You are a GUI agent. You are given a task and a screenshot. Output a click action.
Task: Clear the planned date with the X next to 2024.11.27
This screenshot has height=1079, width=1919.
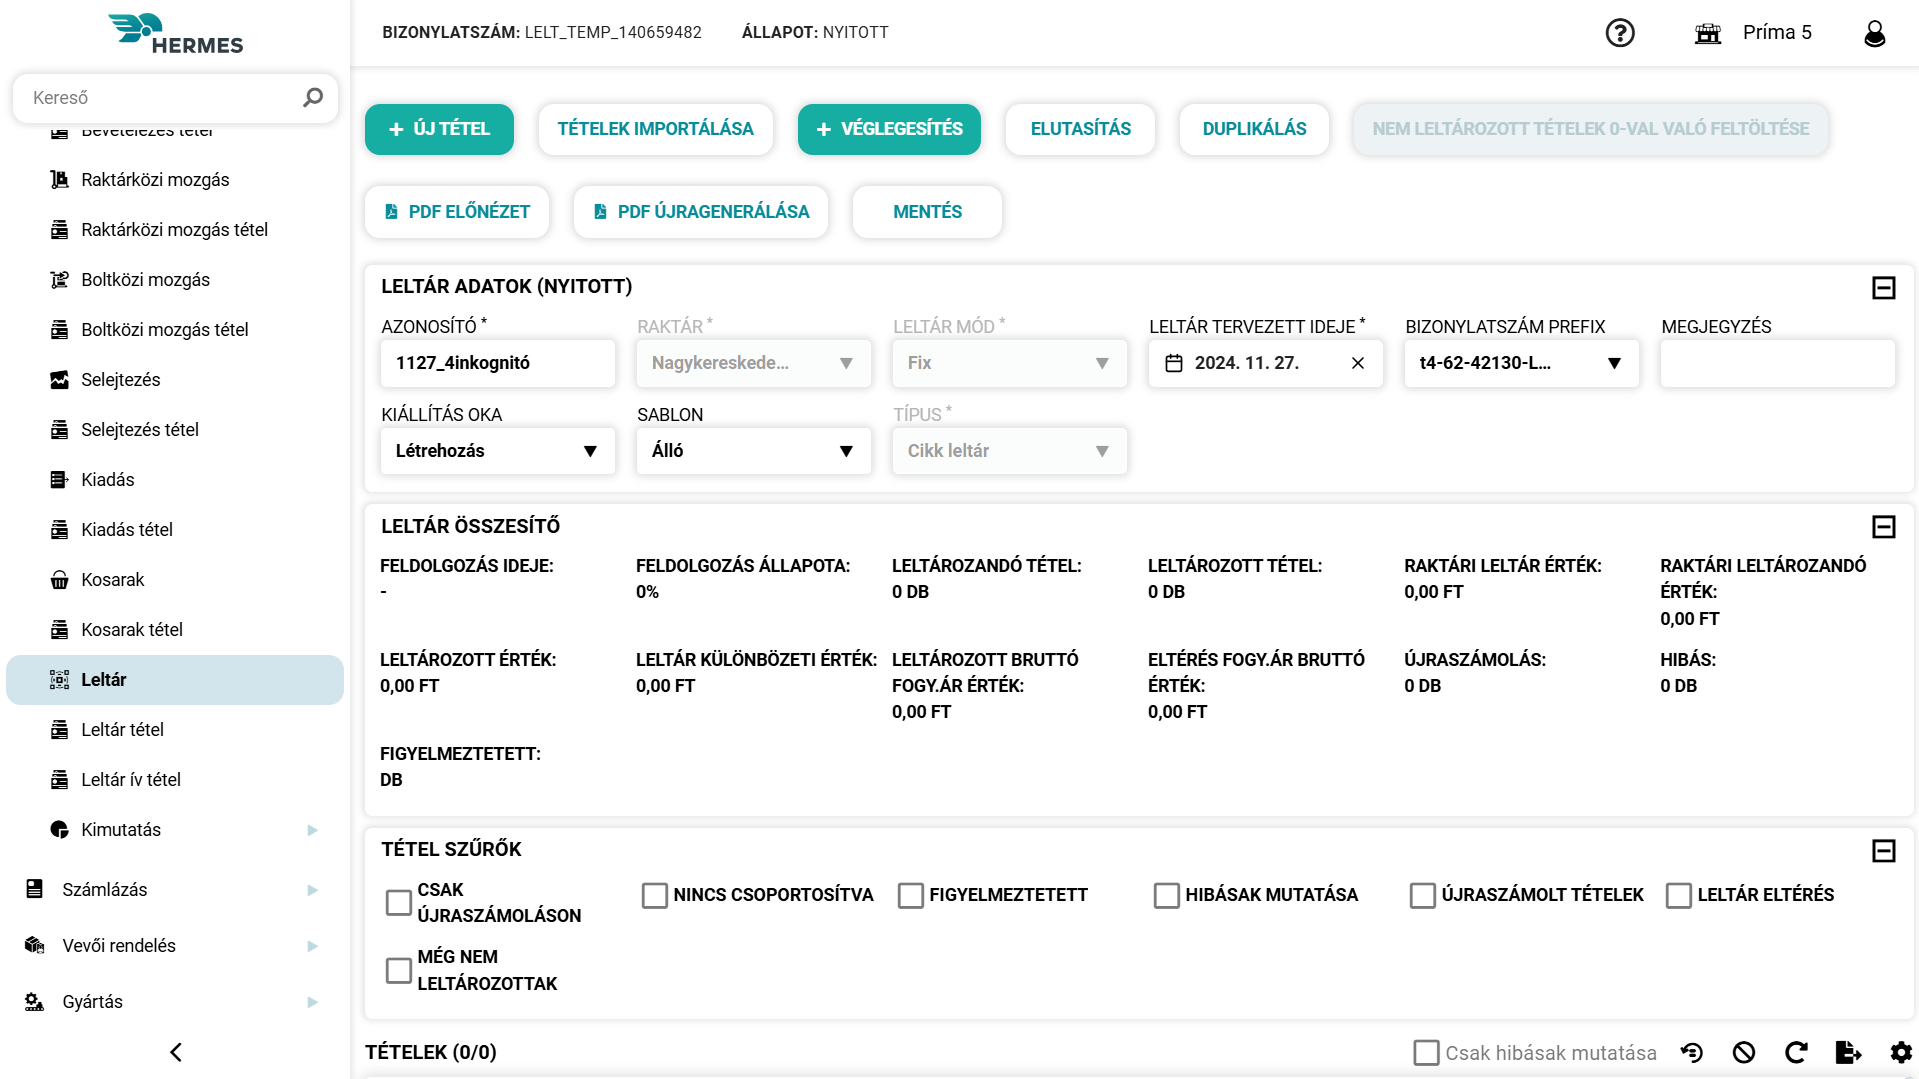[x=1357, y=363]
